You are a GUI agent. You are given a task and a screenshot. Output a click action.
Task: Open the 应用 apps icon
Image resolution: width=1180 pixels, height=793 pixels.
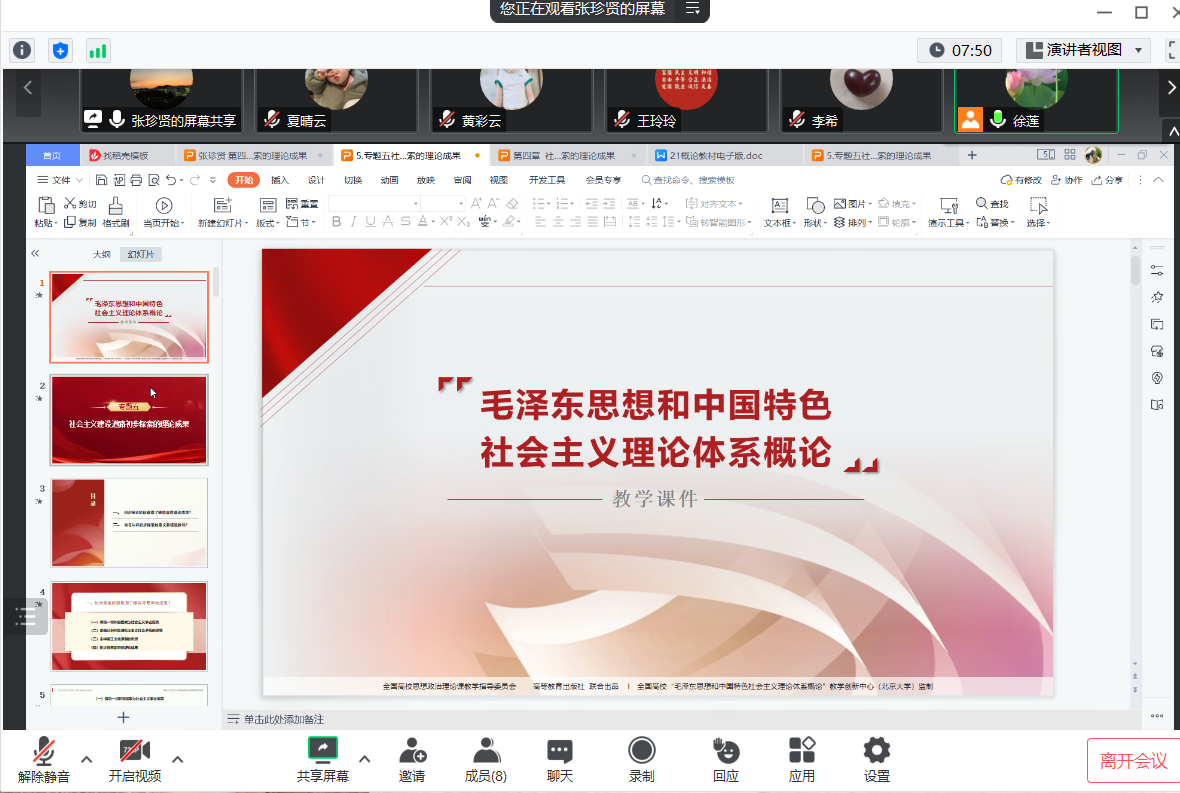point(801,759)
